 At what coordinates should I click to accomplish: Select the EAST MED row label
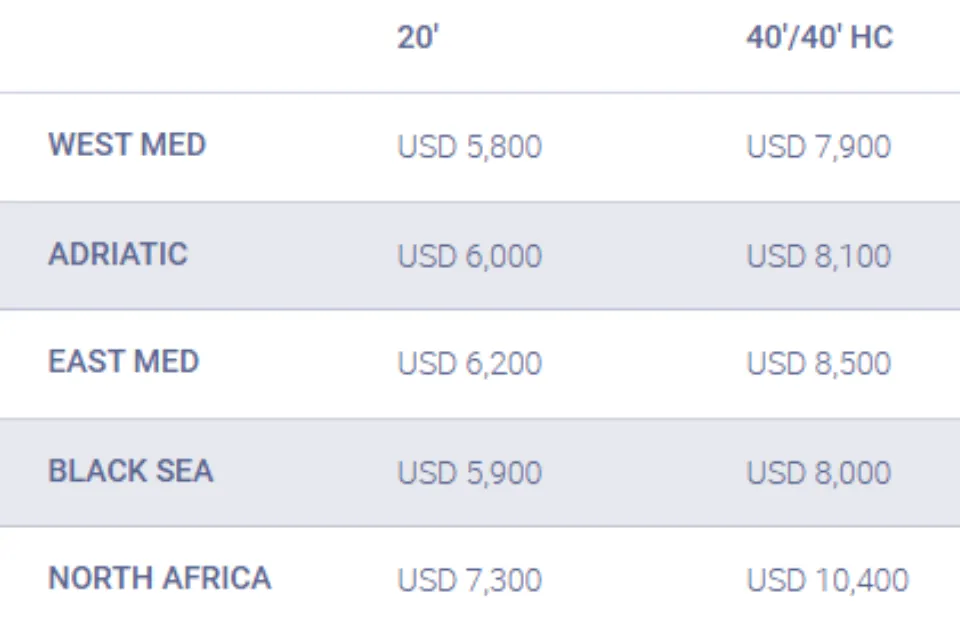point(124,361)
